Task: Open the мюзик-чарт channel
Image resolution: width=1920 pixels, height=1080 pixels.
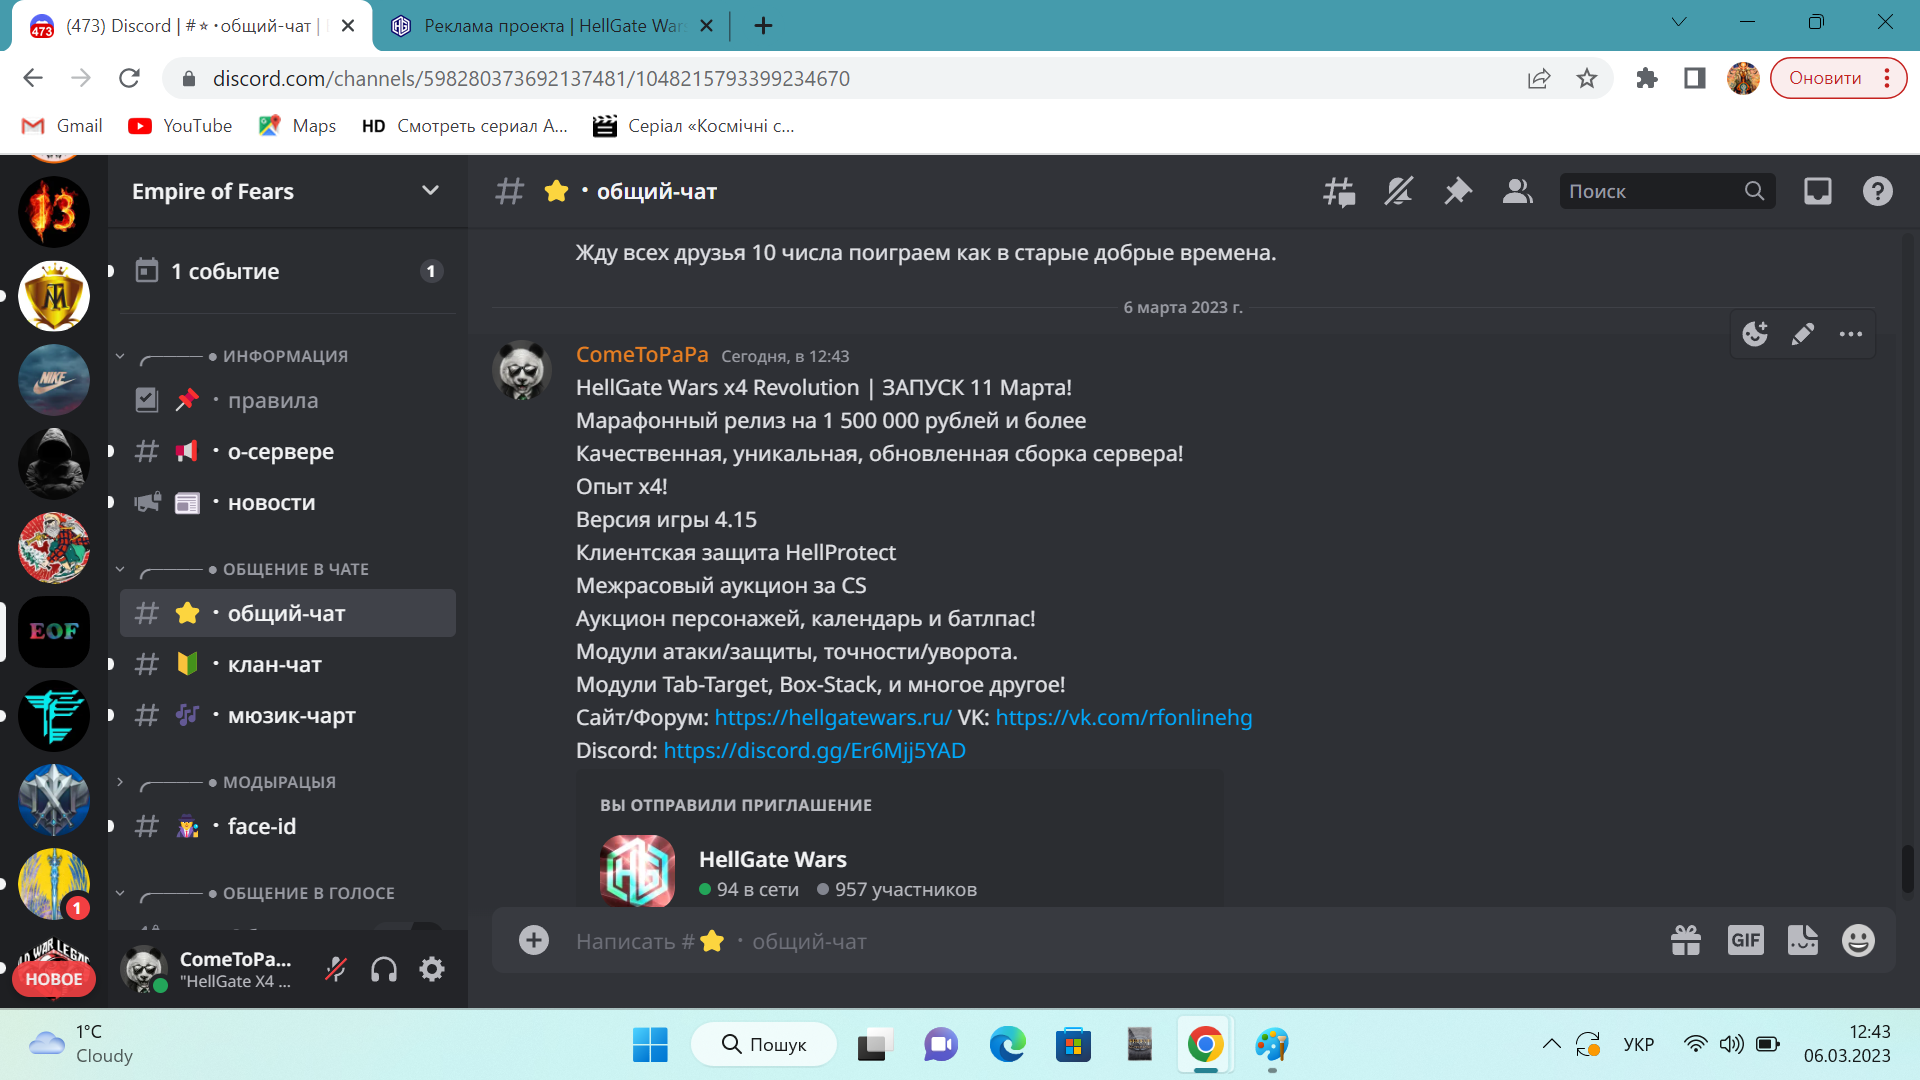Action: [288, 715]
